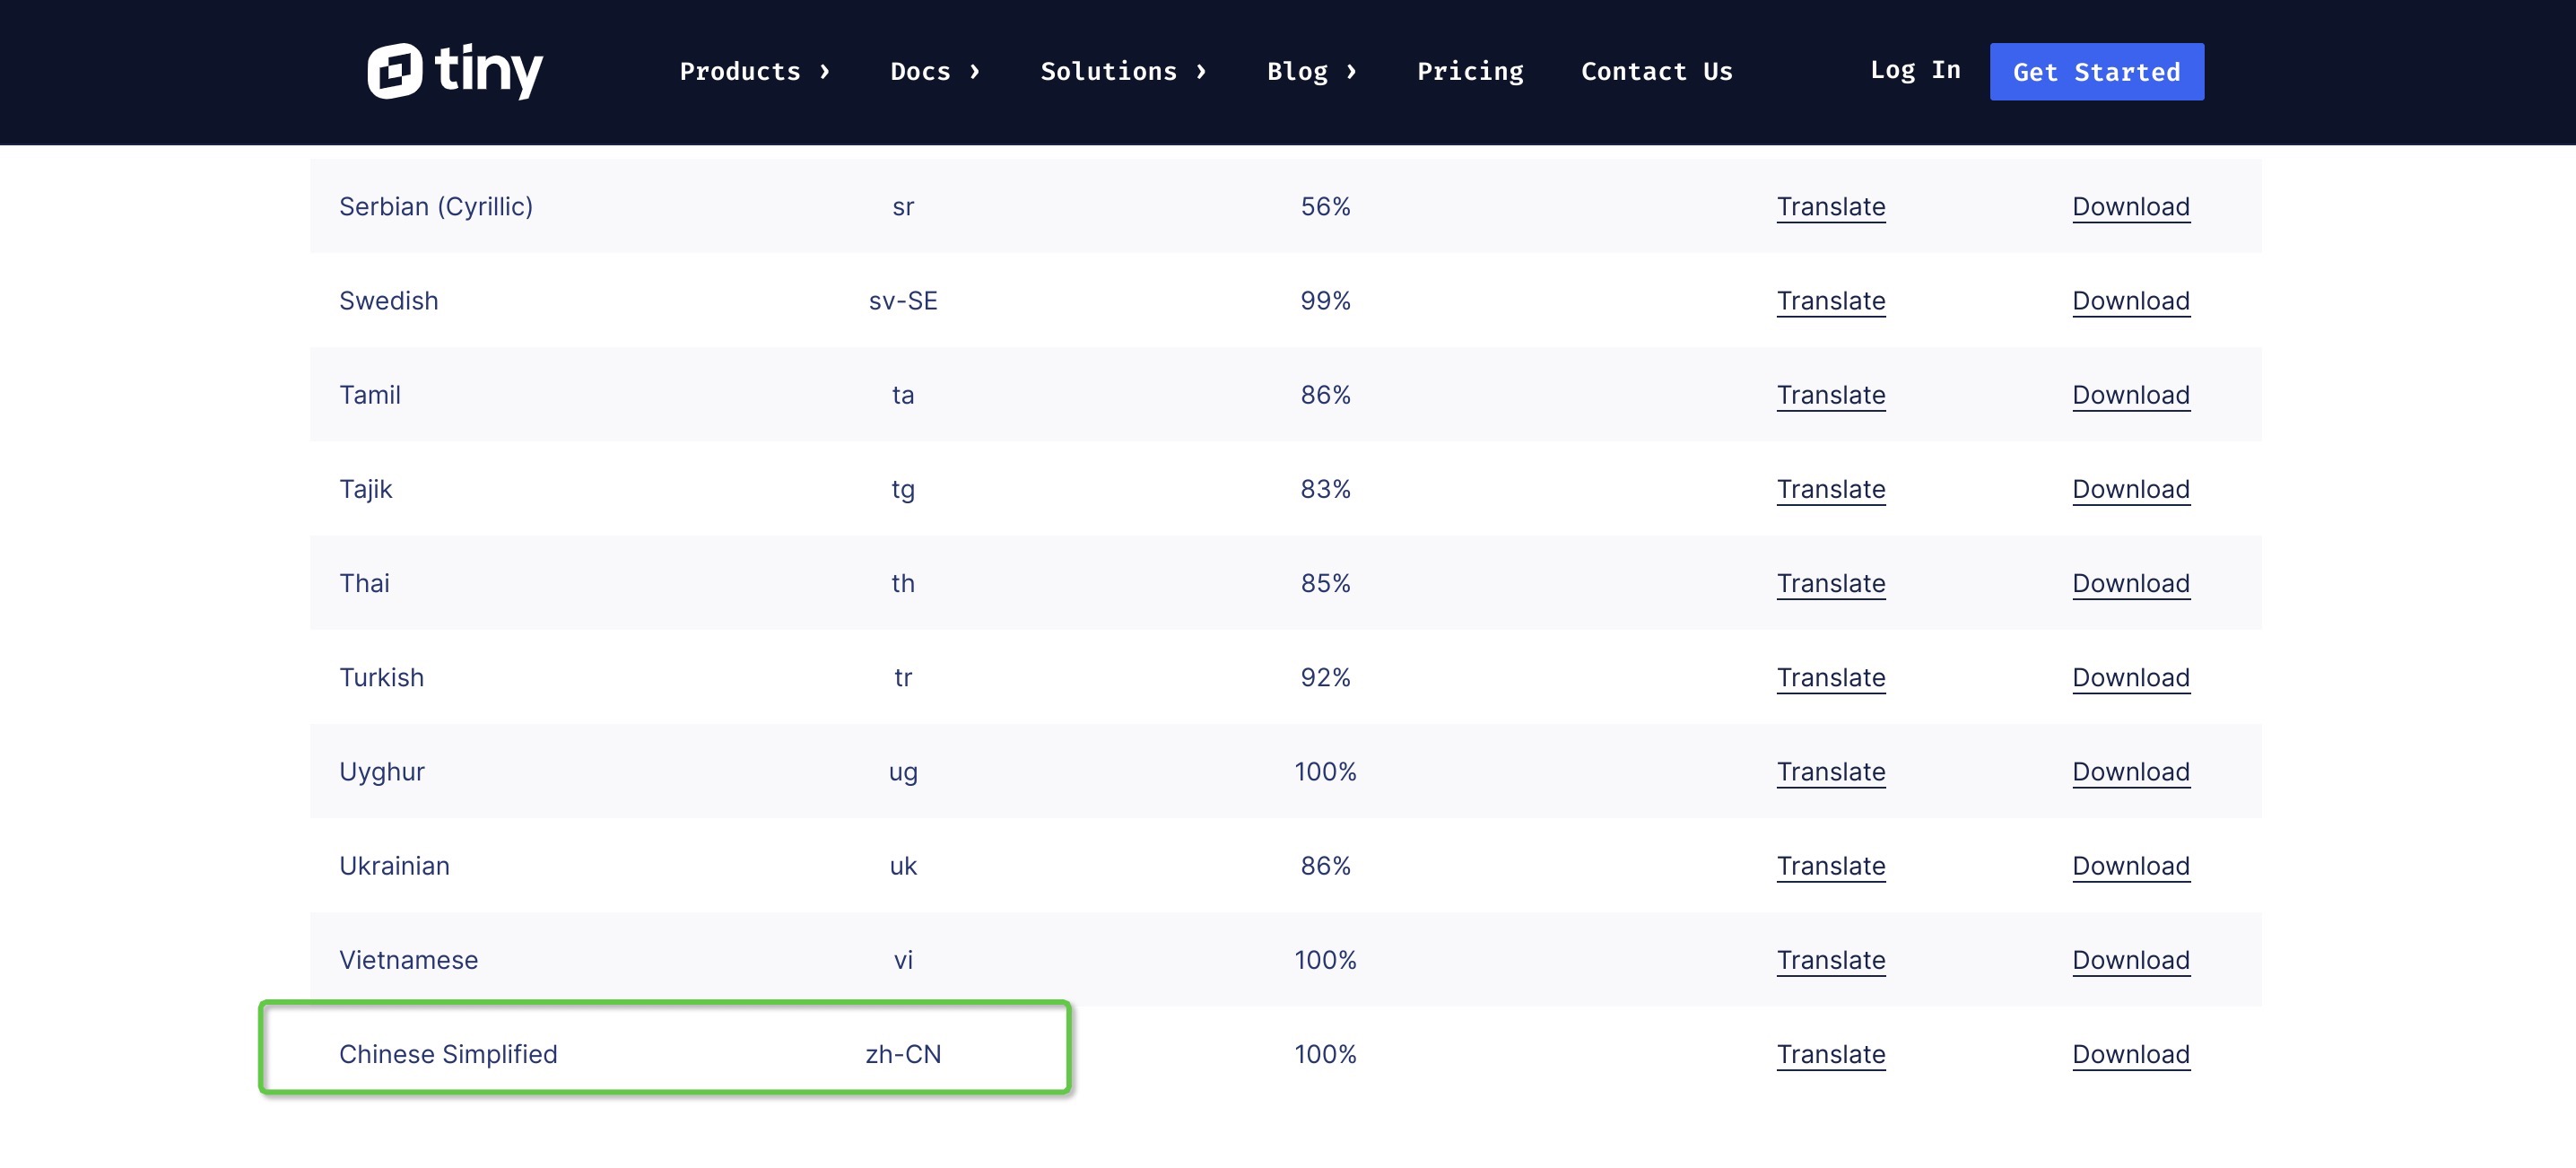Viewport: 2576px width, 1168px height.
Task: Open the Contact Us page
Action: coord(1655,71)
